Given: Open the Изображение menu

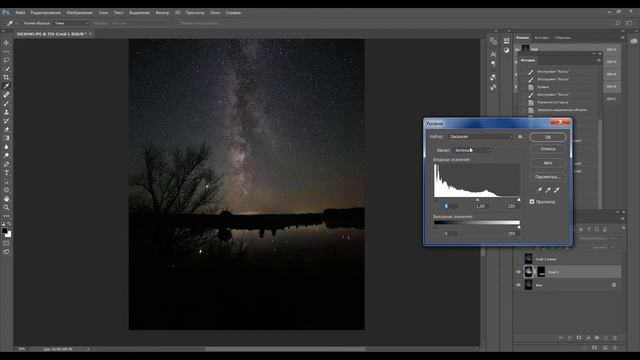Looking at the screenshot, I should pos(80,13).
